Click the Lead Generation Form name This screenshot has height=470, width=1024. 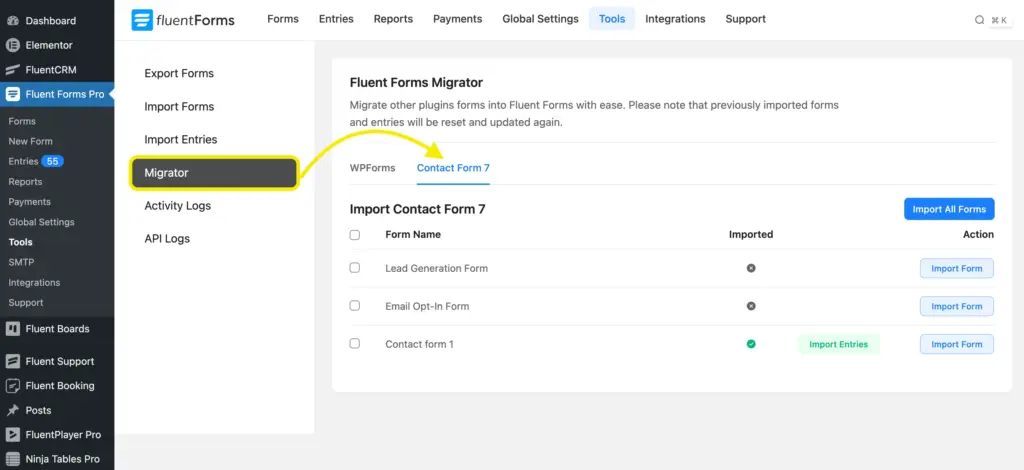[436, 268]
